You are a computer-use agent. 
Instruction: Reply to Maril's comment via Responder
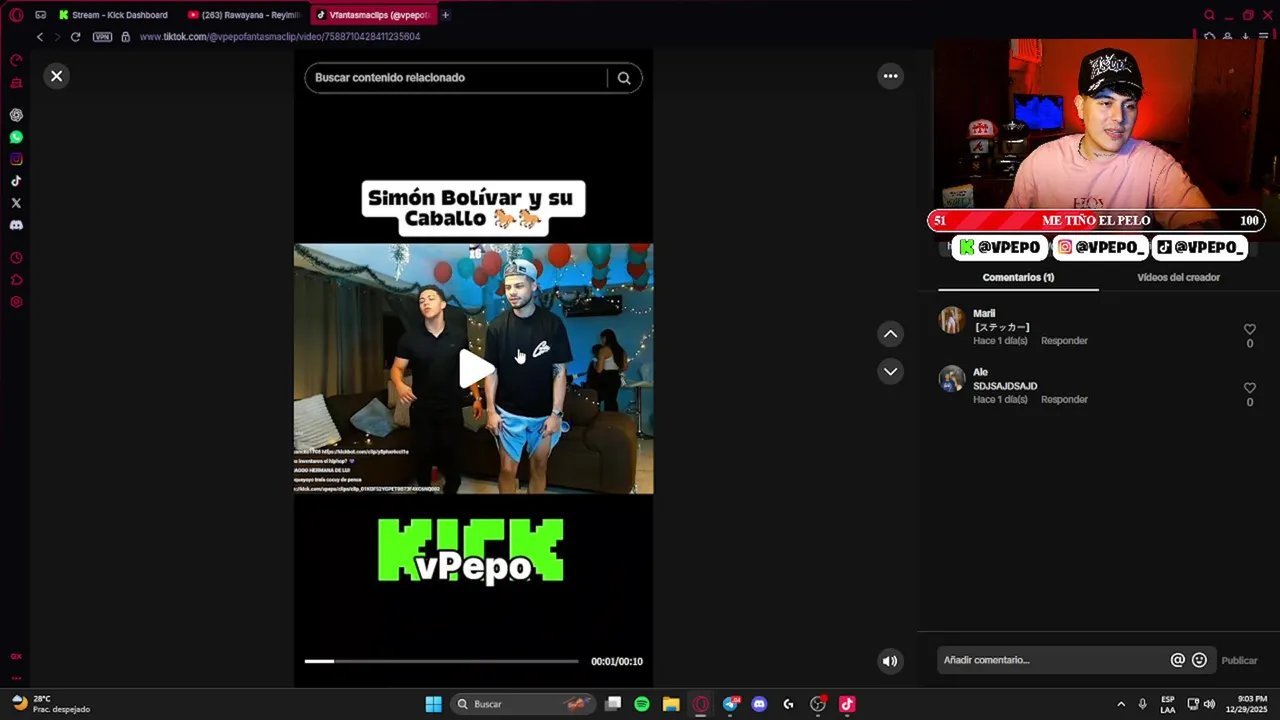(x=1064, y=341)
